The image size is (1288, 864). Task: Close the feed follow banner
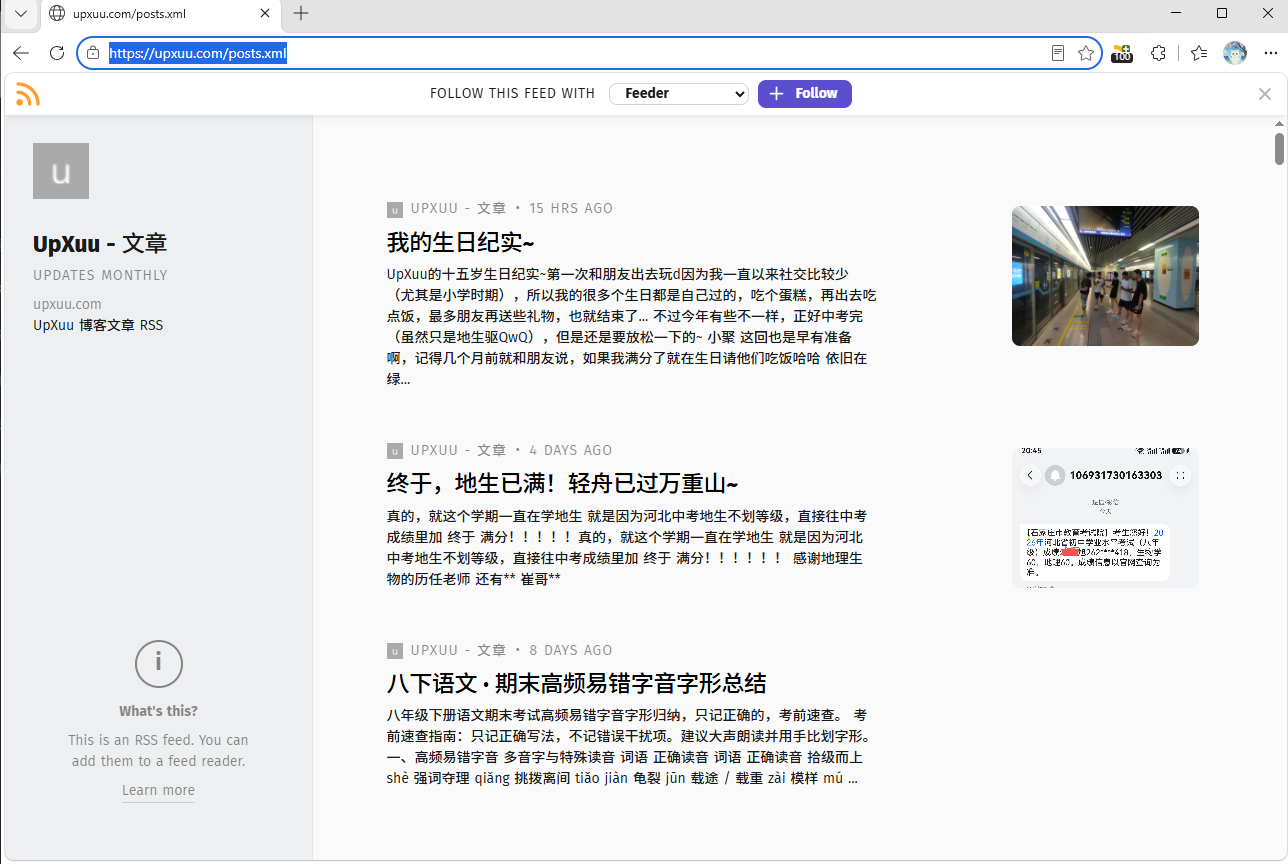click(1265, 94)
